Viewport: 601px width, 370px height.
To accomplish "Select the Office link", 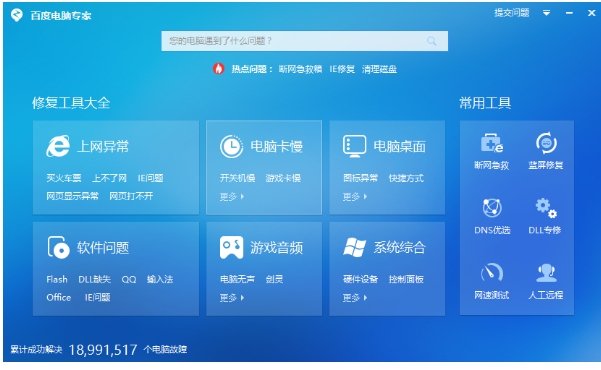I will 59,298.
